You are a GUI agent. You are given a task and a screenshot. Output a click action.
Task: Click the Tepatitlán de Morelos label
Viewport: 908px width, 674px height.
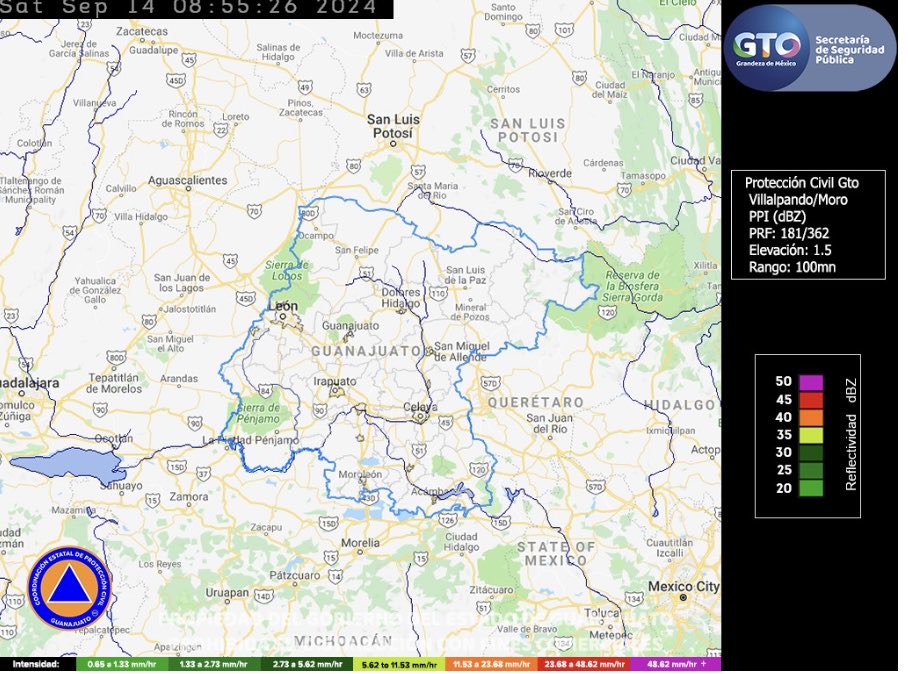click(114, 383)
